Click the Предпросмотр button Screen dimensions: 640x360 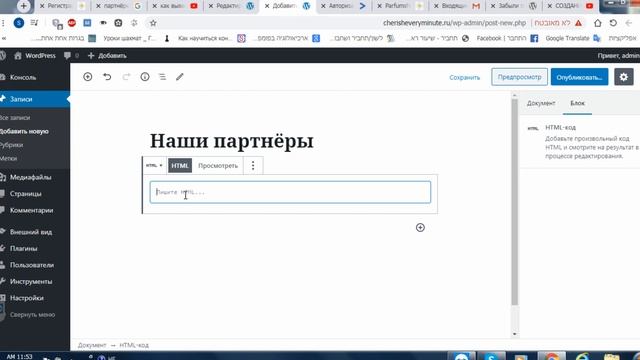[519, 77]
